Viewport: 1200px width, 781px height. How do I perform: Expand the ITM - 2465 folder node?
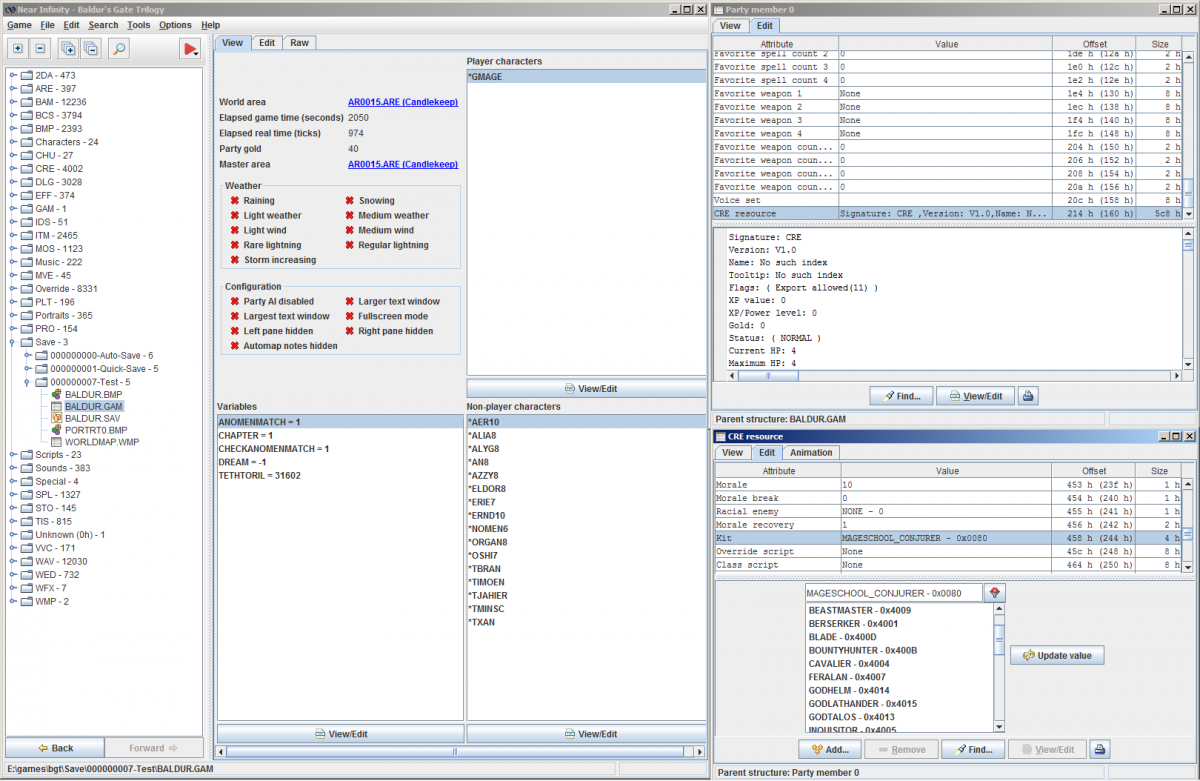tap(12, 235)
